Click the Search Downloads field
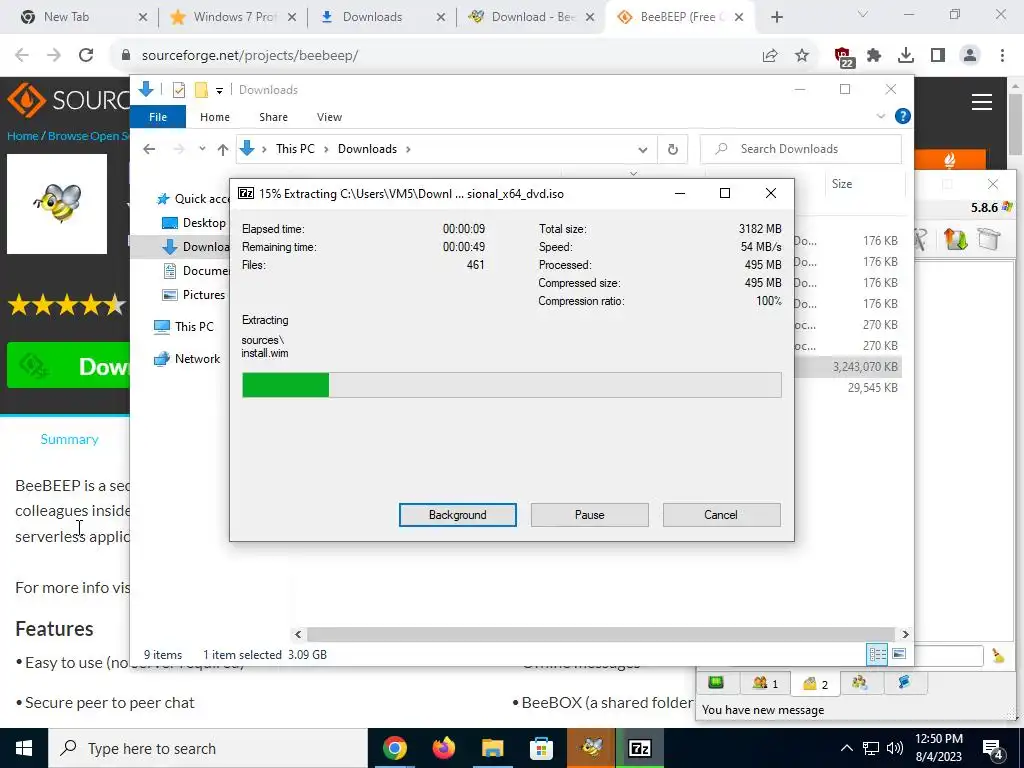 tap(801, 149)
